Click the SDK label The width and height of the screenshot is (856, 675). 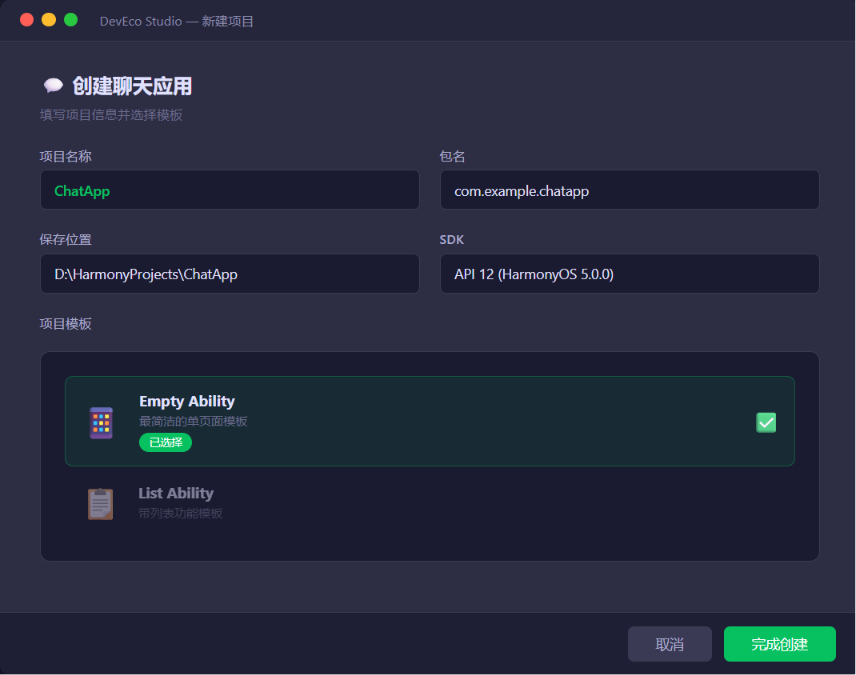click(451, 240)
